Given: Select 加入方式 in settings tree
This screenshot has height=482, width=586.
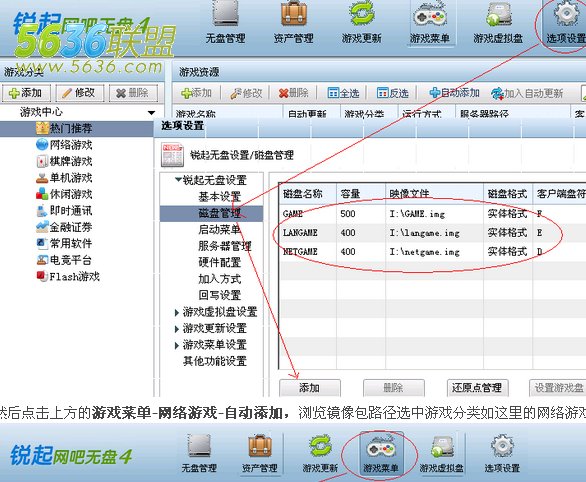Looking at the screenshot, I should [220, 279].
